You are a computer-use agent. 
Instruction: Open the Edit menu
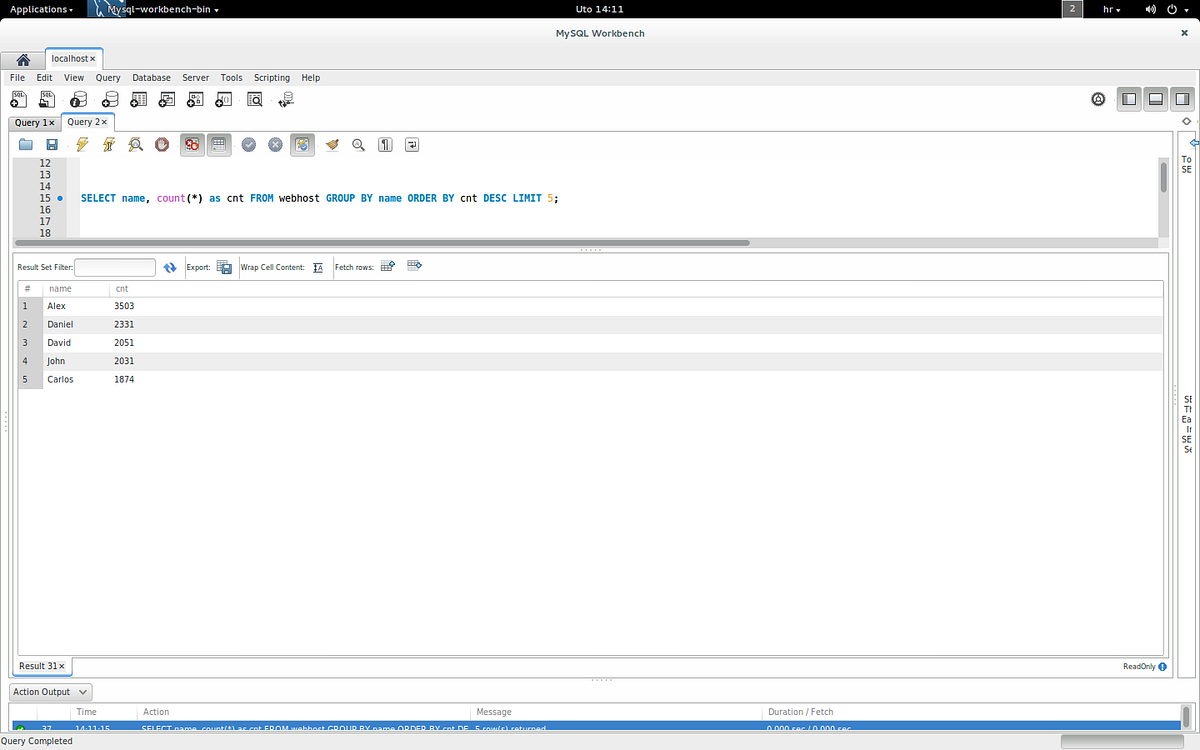point(45,77)
